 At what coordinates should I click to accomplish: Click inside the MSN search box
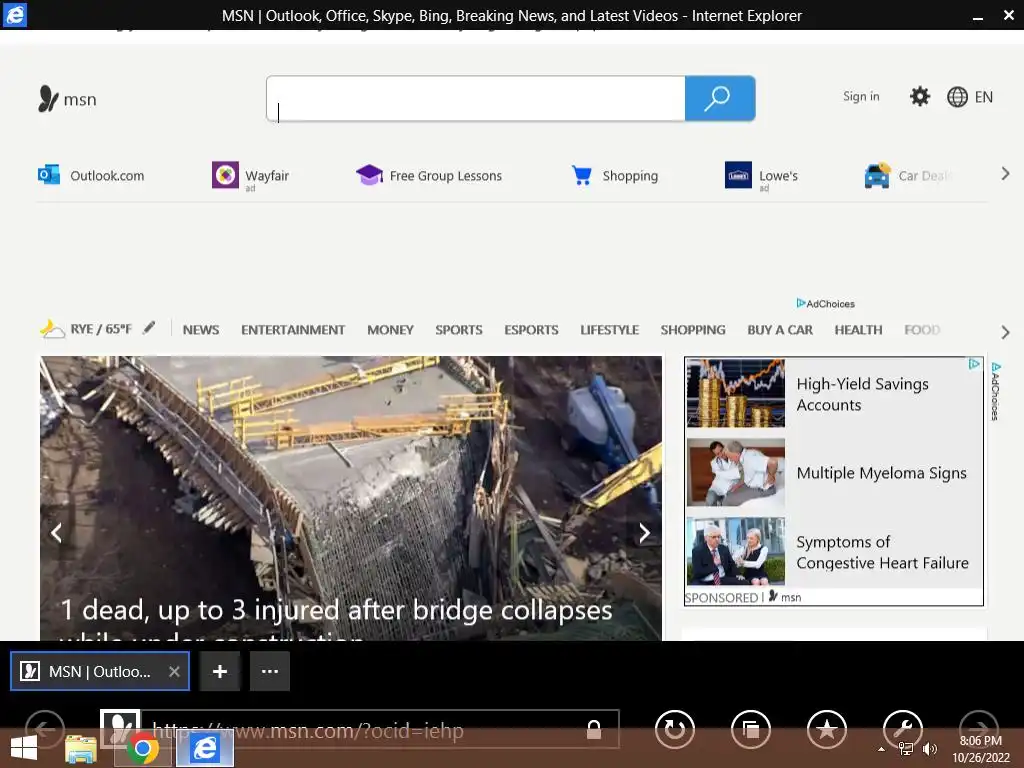pyautogui.click(x=475, y=99)
